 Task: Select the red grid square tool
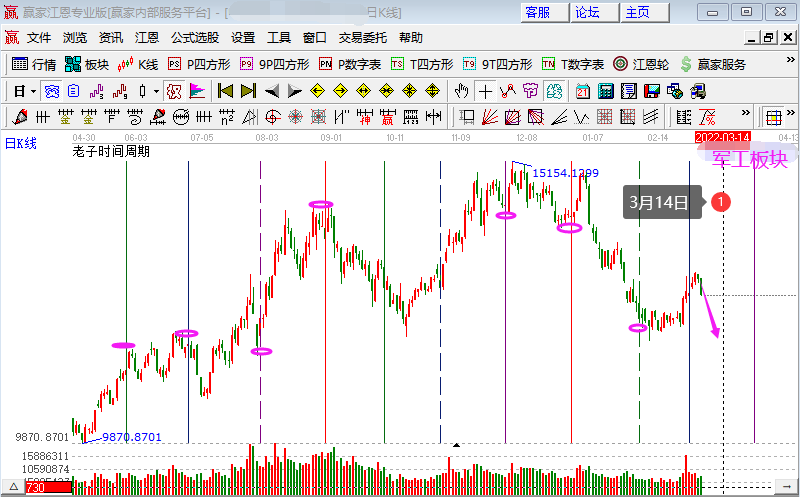point(605,117)
